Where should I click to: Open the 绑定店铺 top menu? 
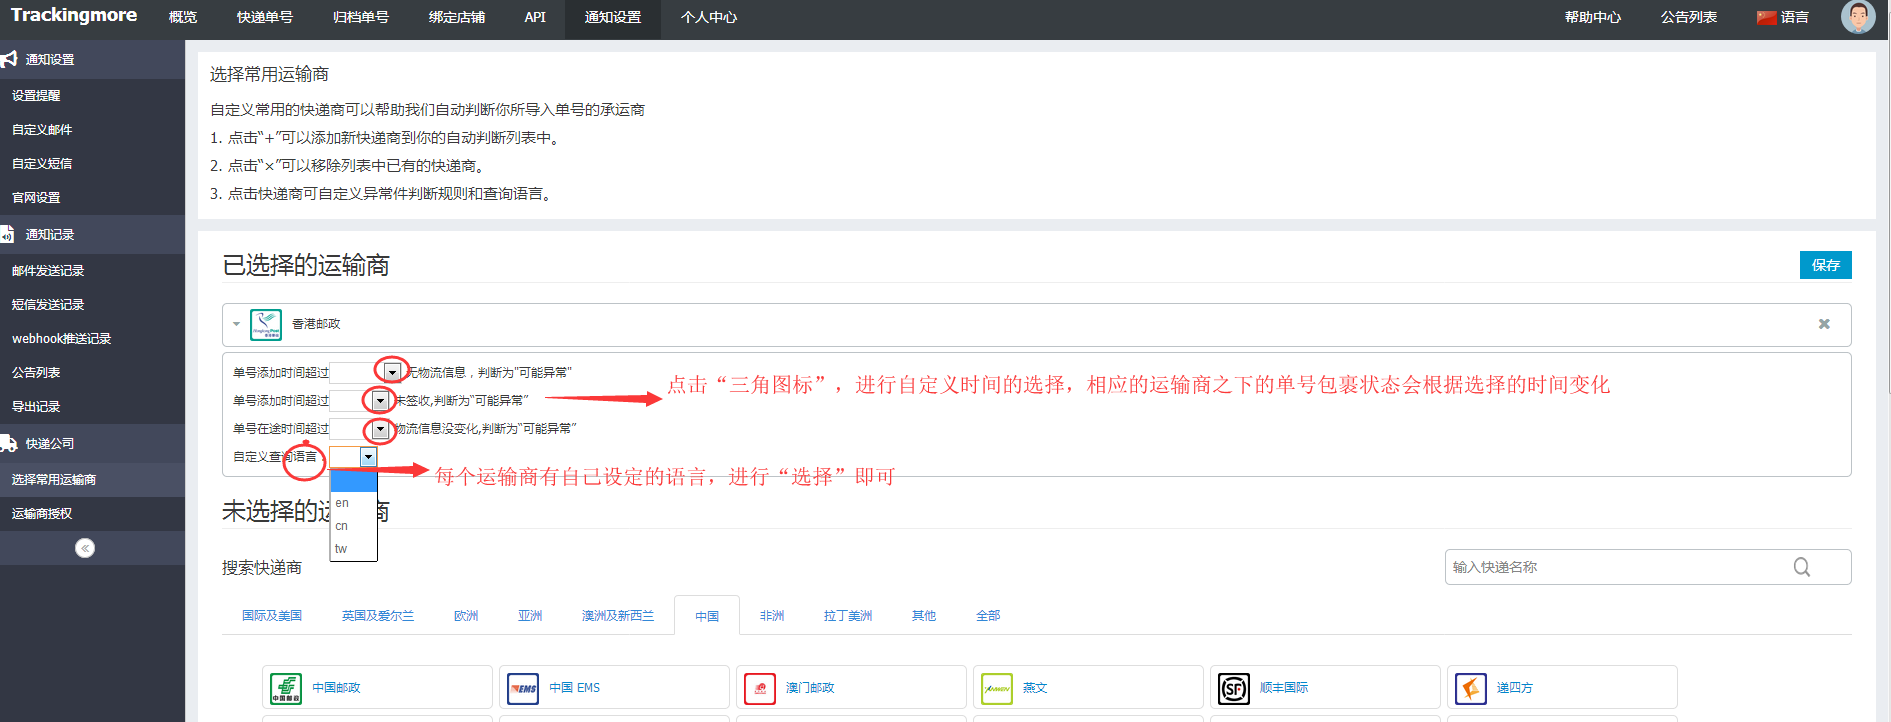coord(457,18)
